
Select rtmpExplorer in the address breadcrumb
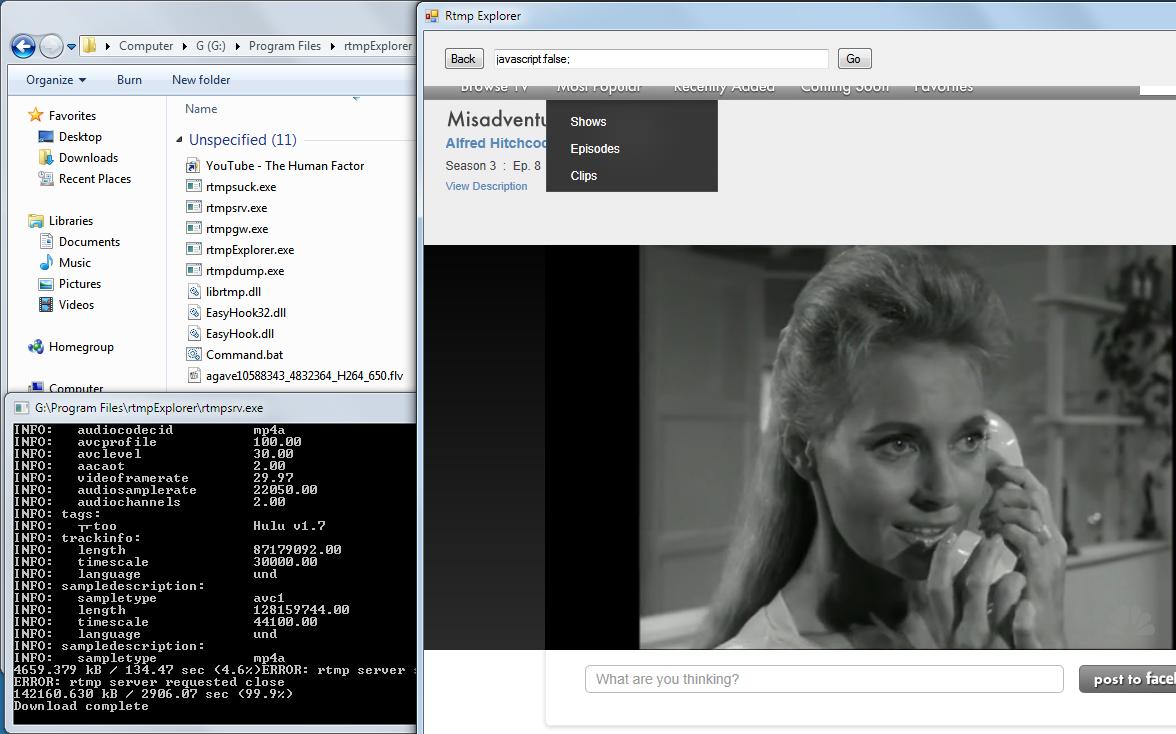tap(378, 46)
